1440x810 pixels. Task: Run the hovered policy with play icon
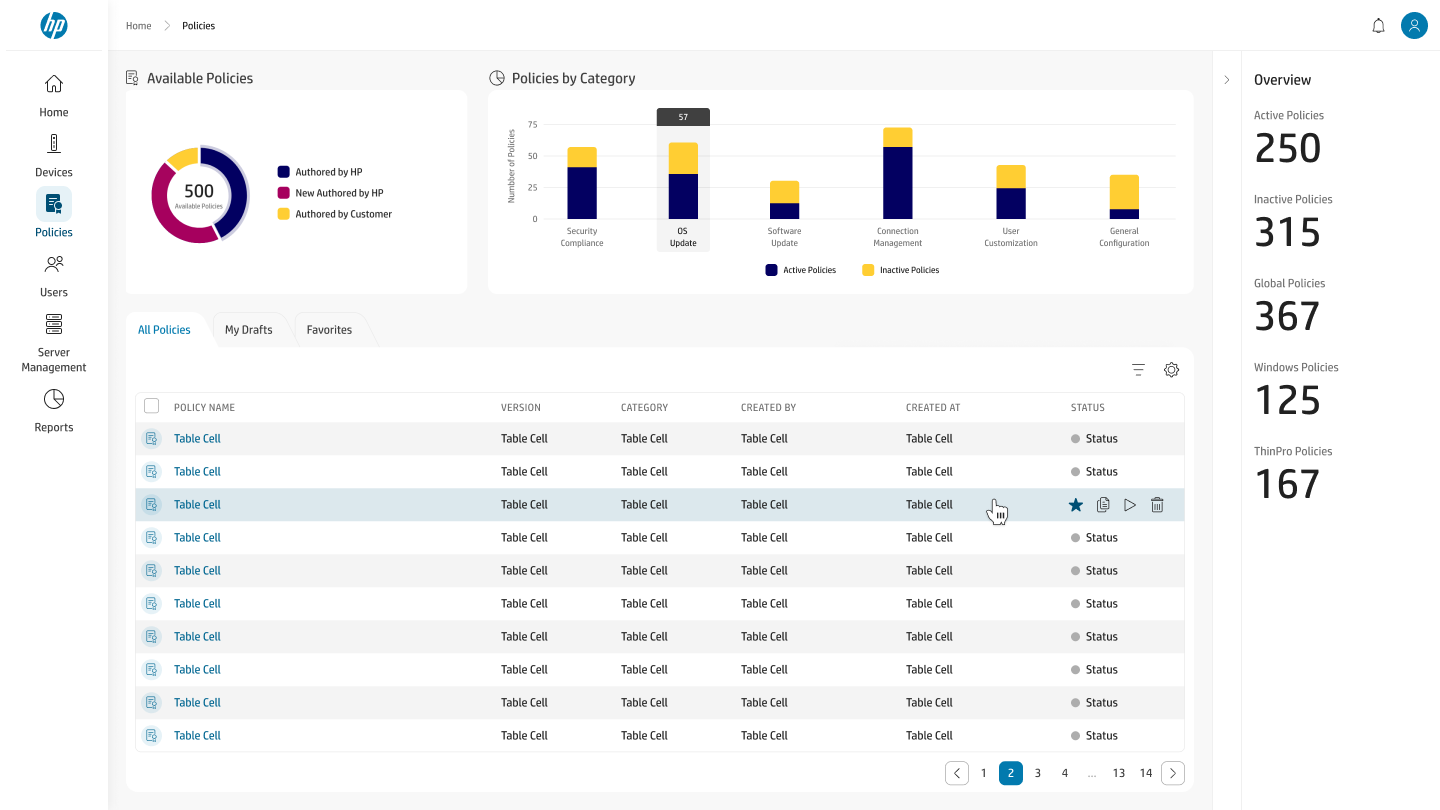(x=1130, y=505)
